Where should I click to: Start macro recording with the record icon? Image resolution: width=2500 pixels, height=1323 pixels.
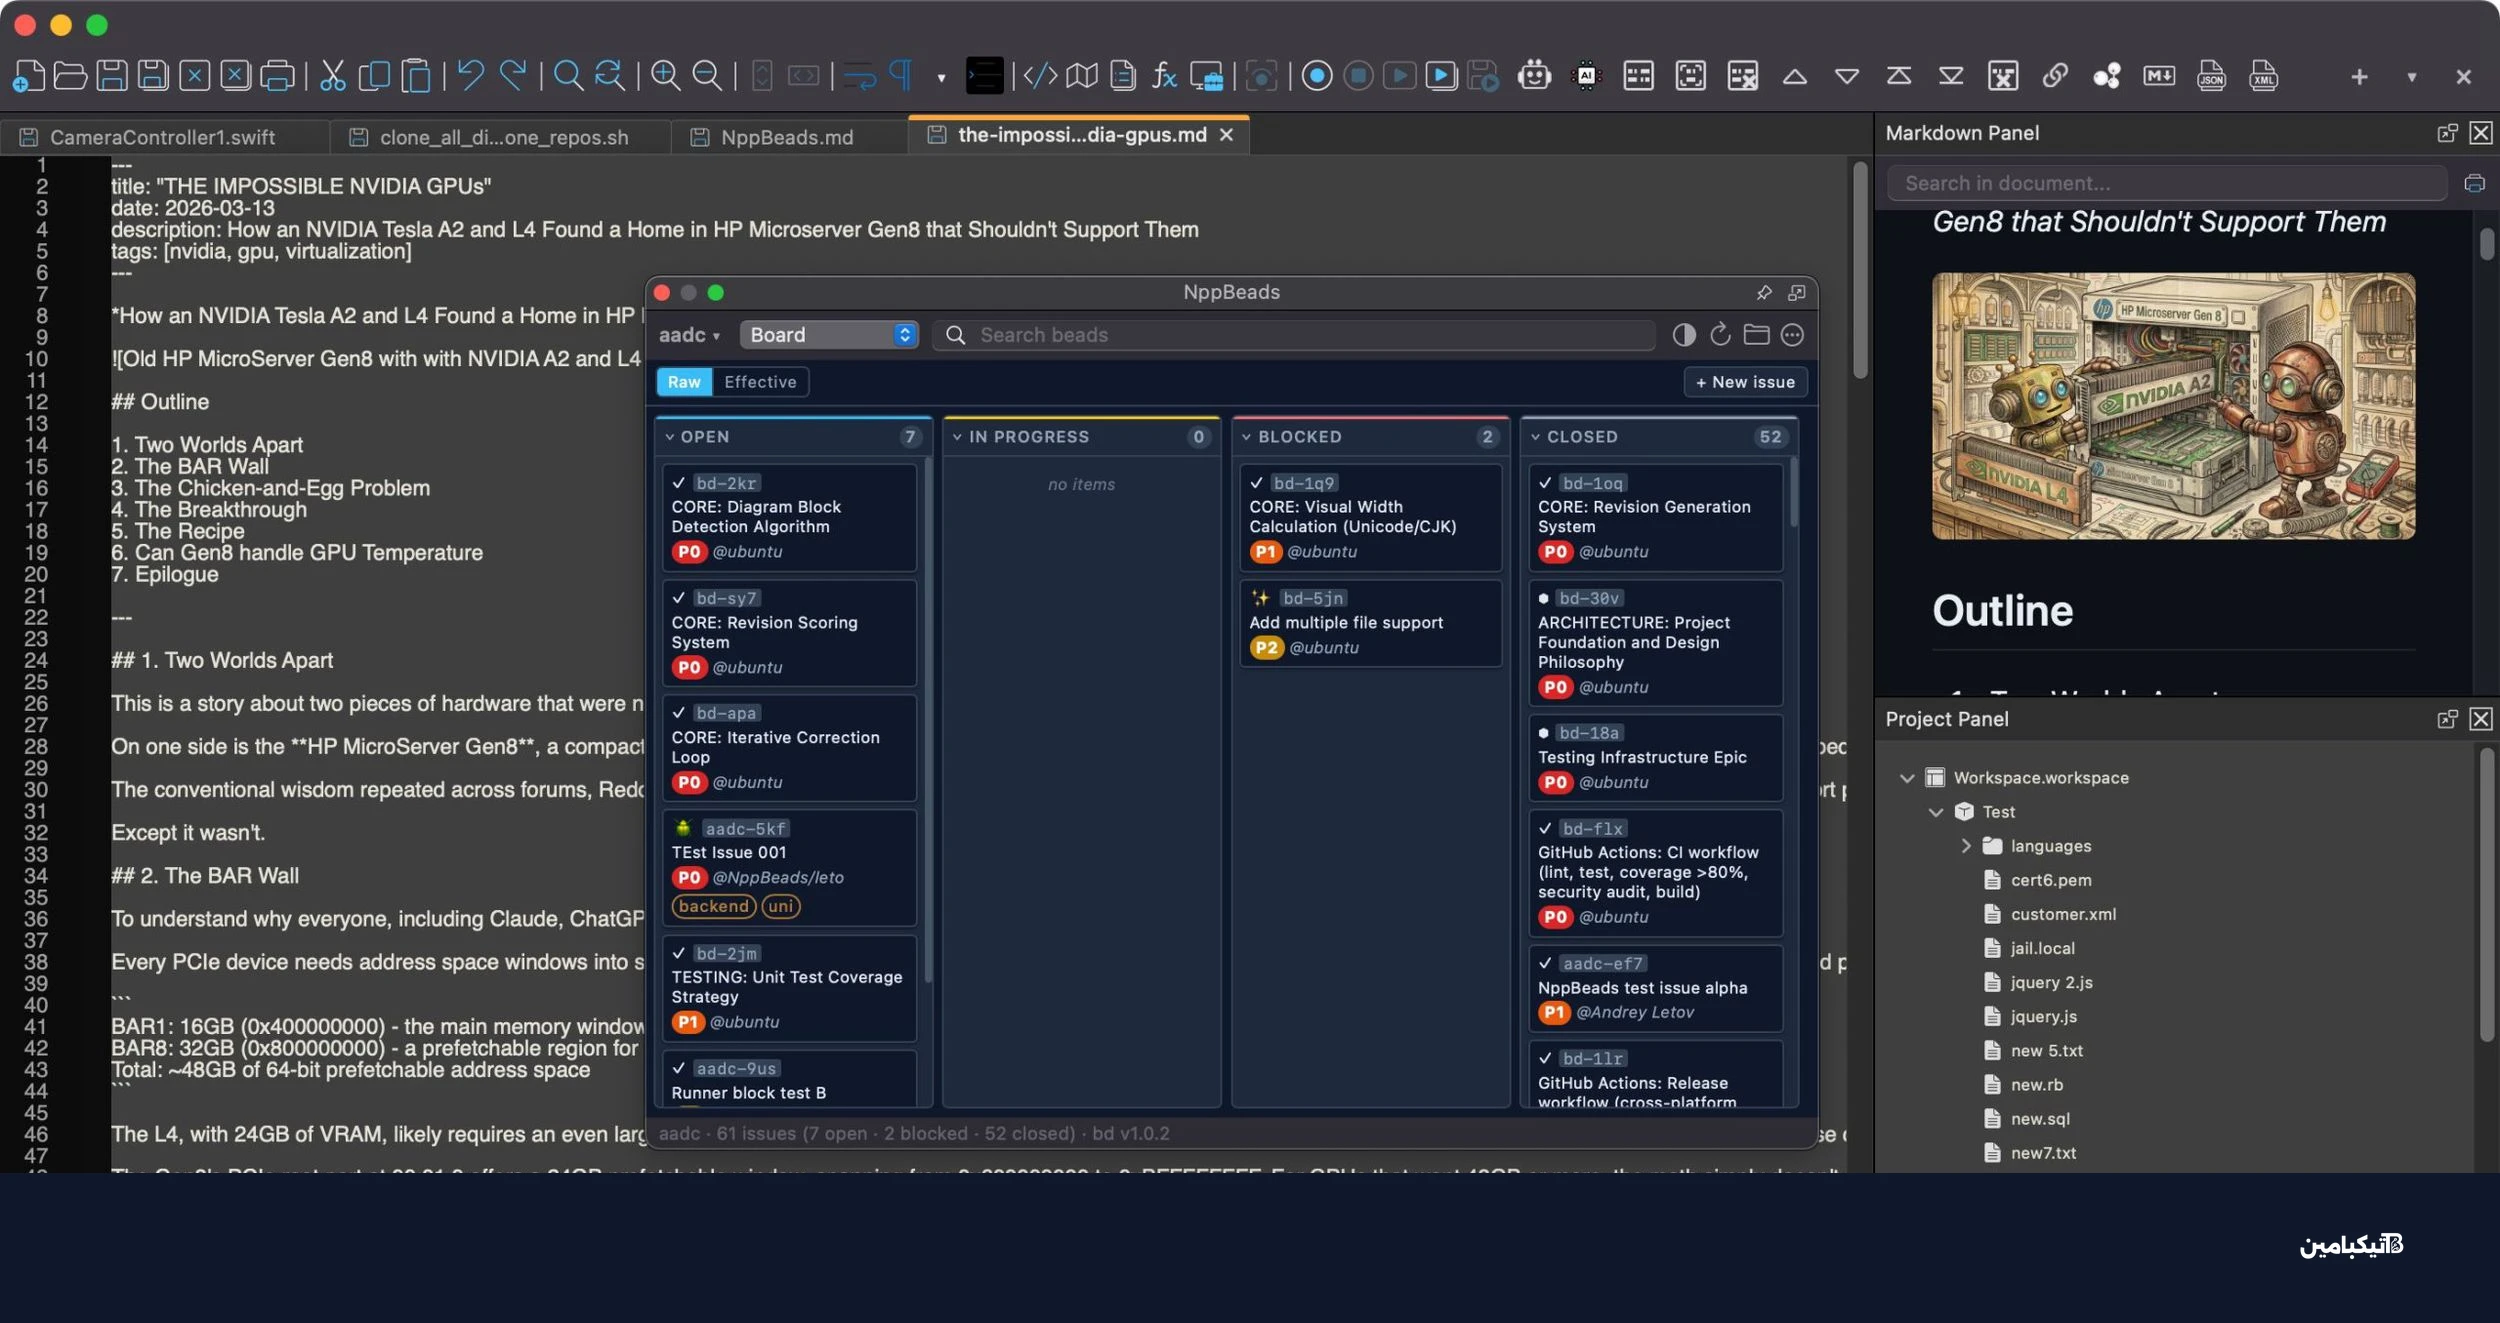(x=1317, y=76)
